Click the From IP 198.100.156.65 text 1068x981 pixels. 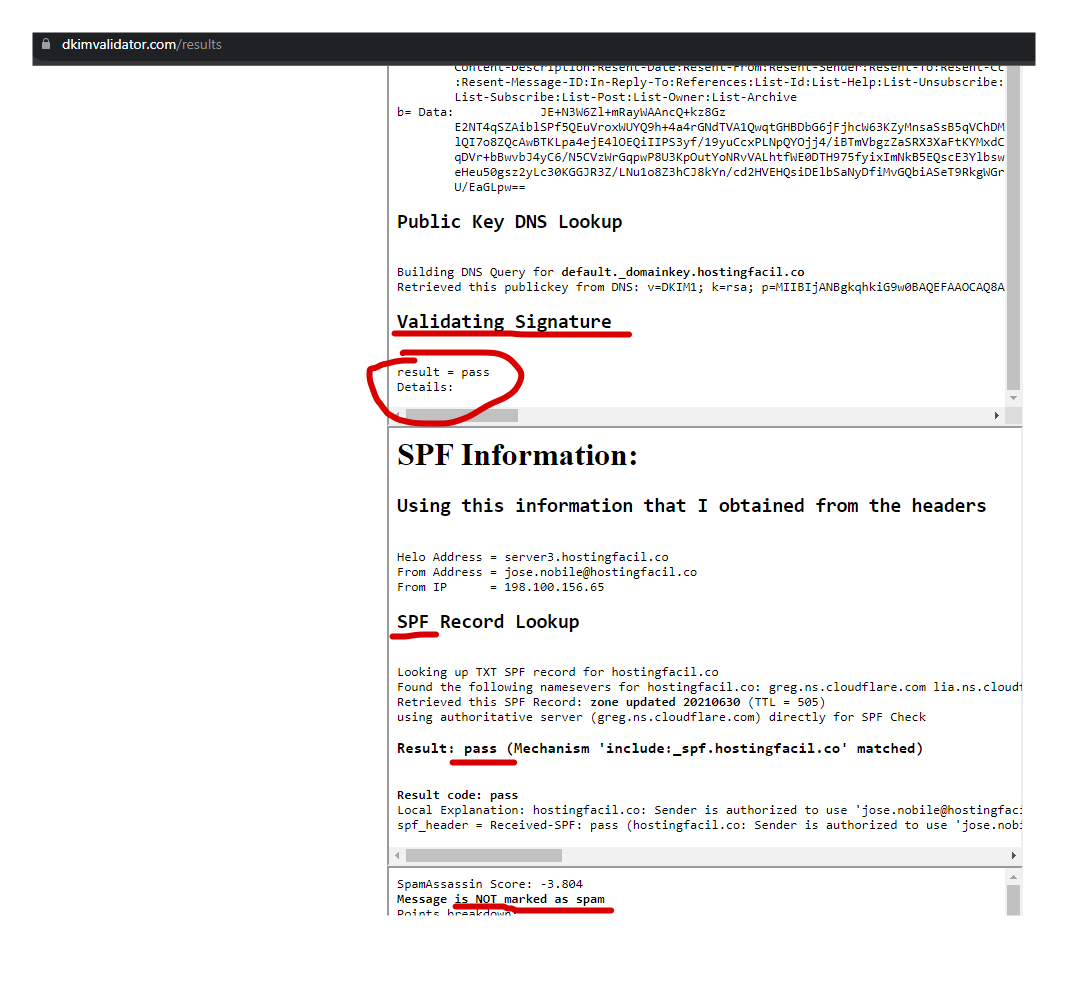pos(500,587)
